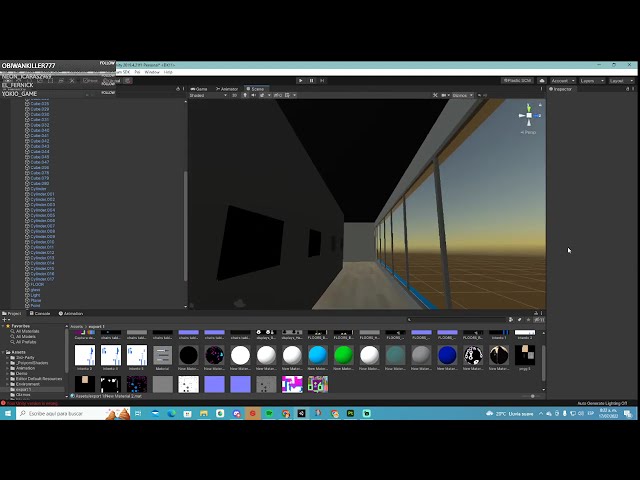
Task: Advance one frame with the Step button
Action: (322, 81)
